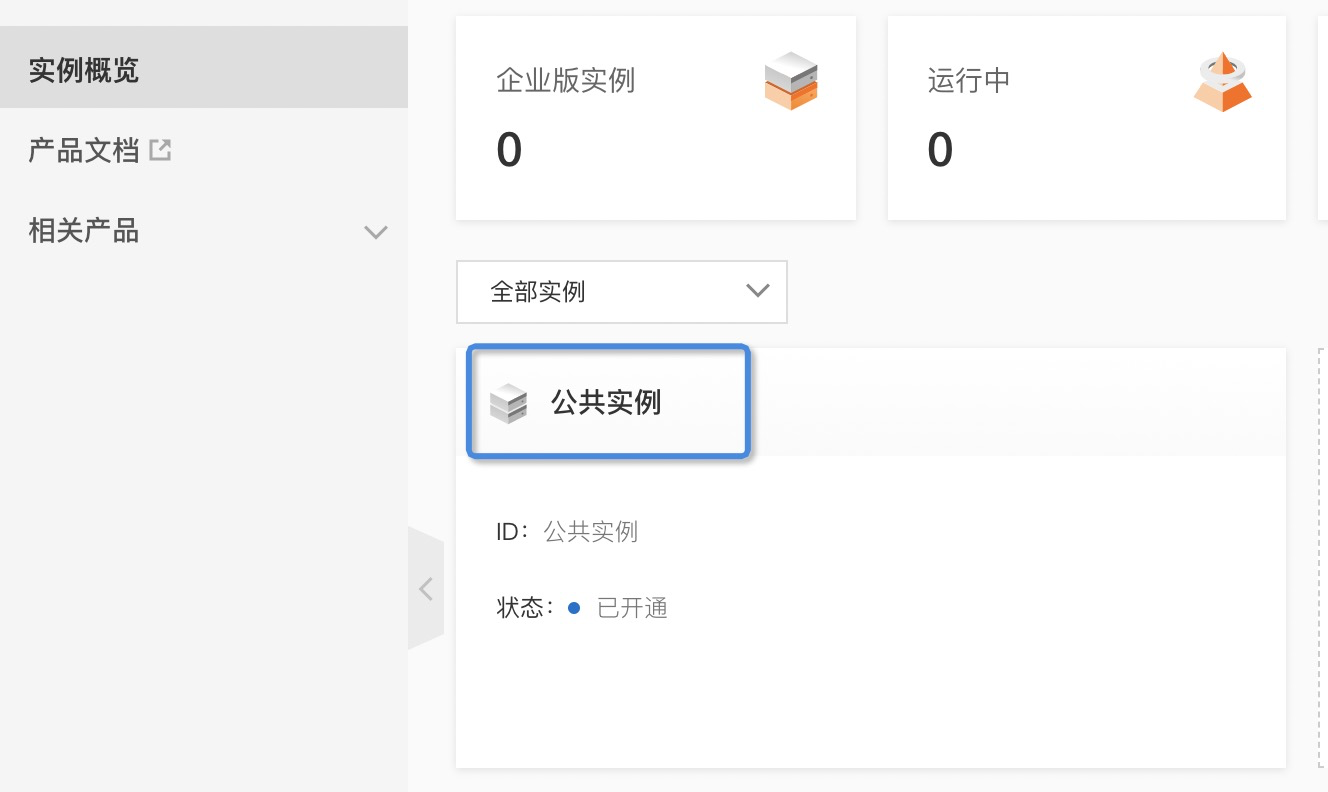The height and width of the screenshot is (792, 1328).
Task: Click the 已开通 status text
Action: click(x=632, y=608)
